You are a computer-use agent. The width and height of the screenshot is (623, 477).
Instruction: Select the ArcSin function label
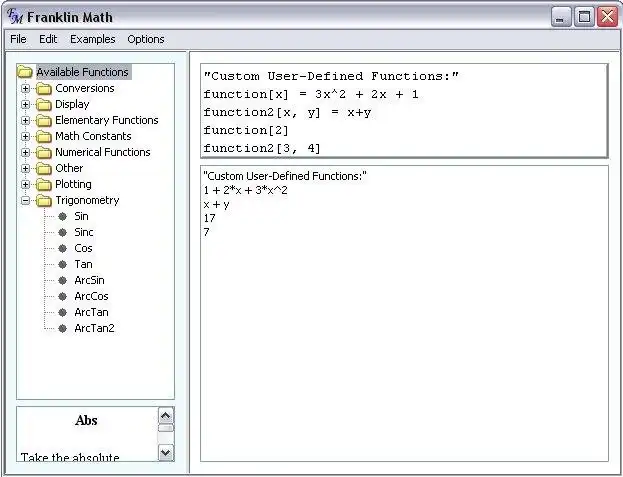tap(89, 280)
